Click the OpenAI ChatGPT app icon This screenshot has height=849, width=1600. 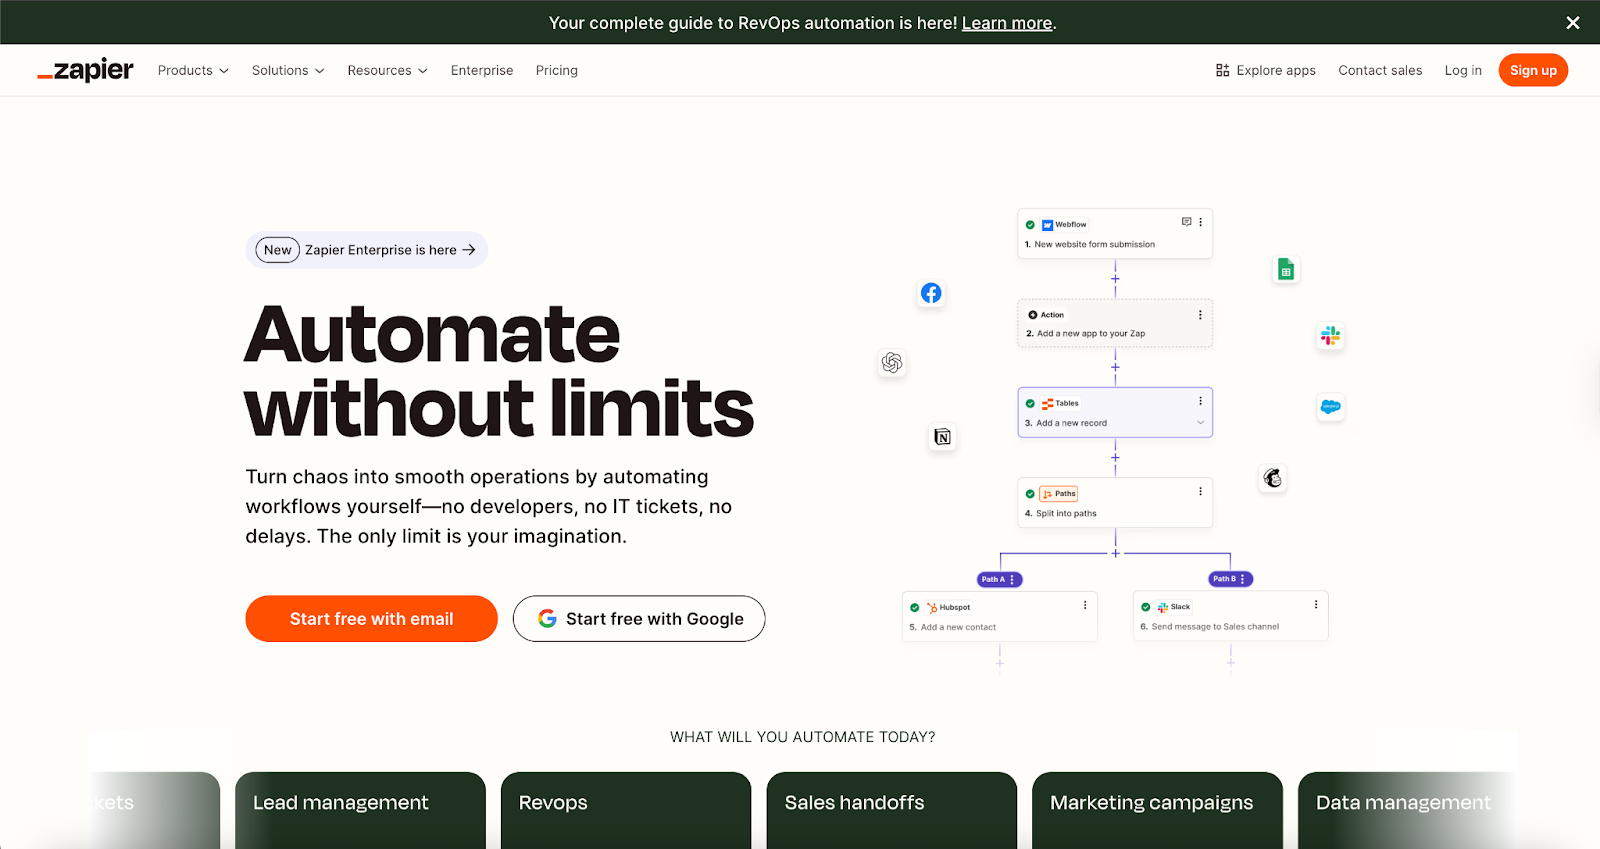[x=892, y=362]
